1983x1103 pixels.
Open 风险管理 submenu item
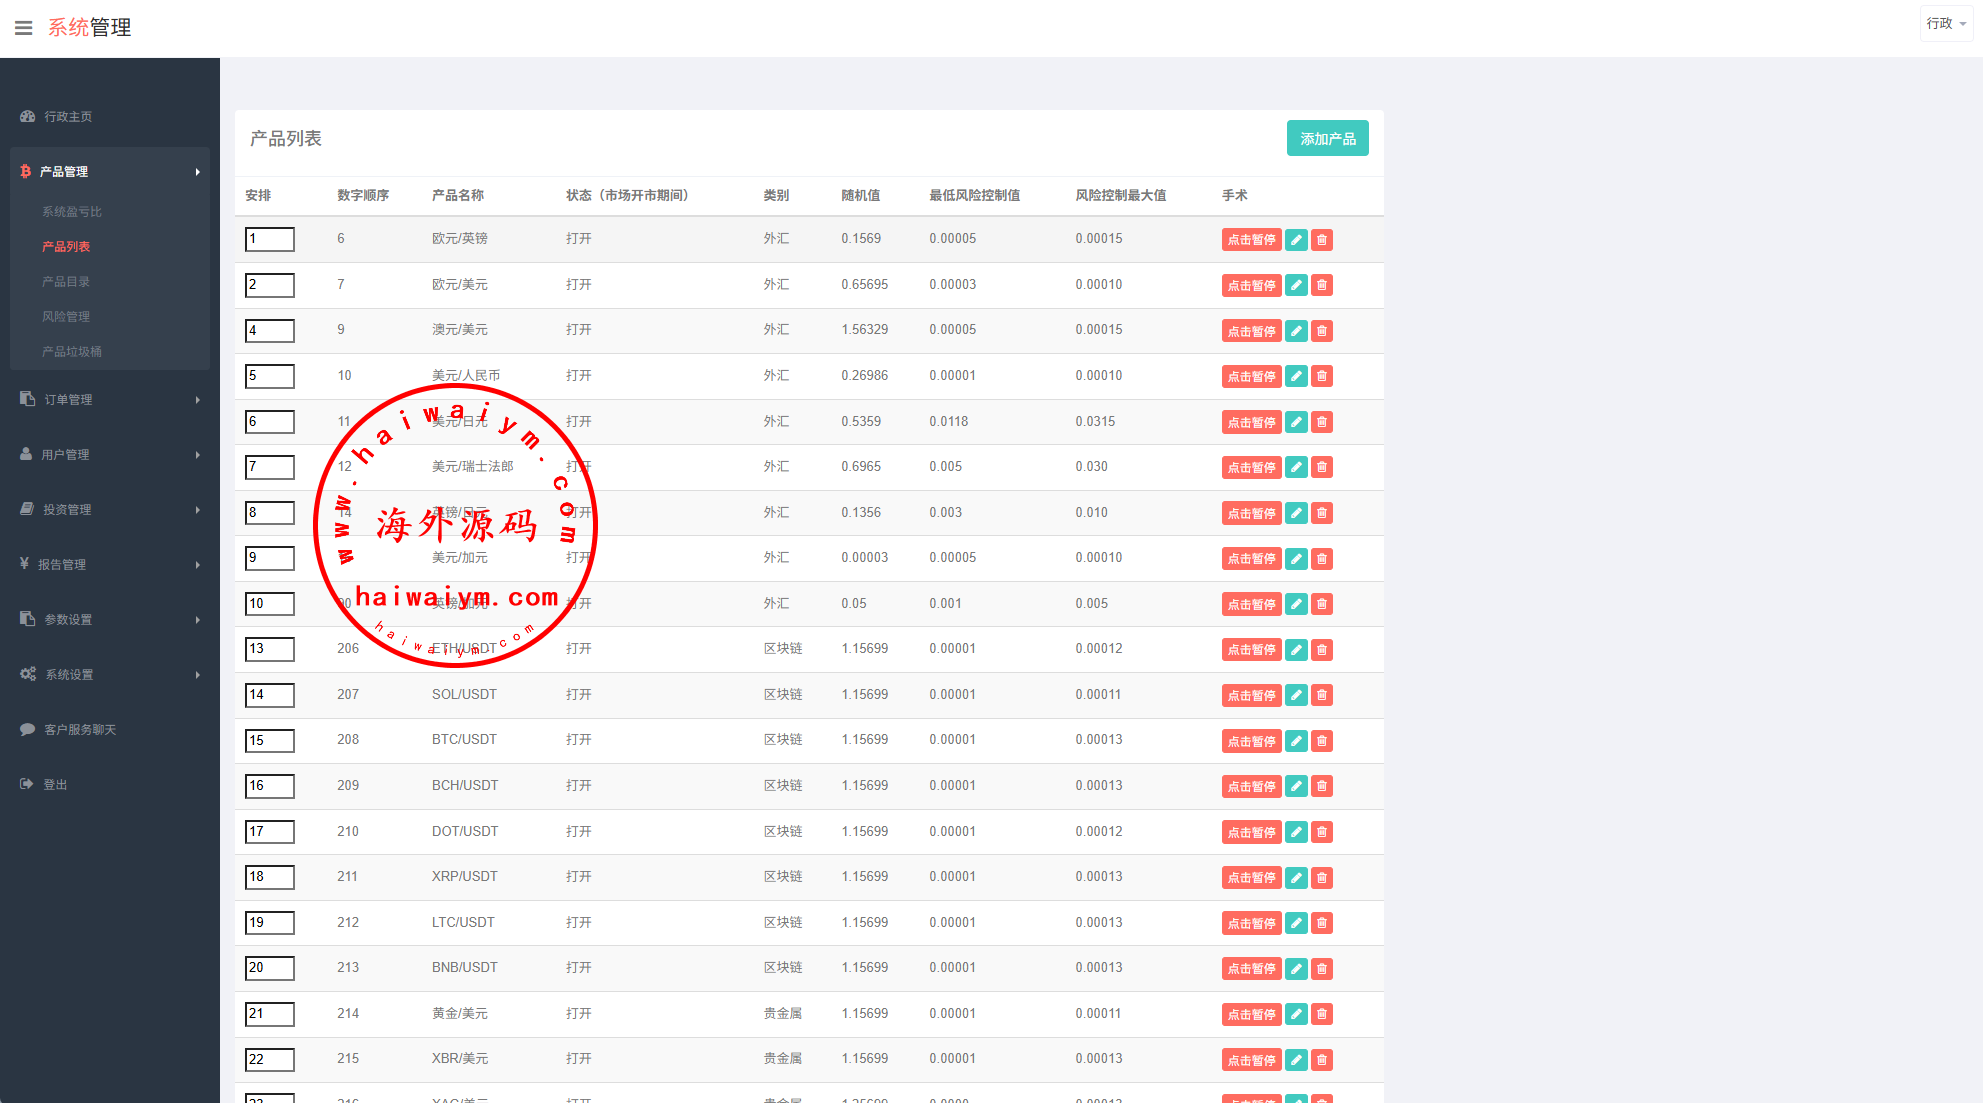point(66,317)
